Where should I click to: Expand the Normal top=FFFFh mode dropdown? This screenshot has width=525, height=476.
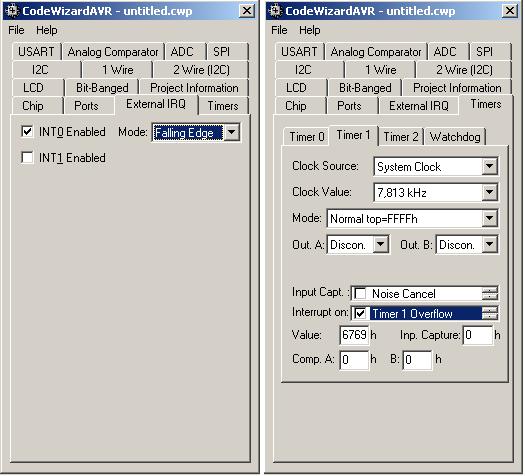(x=490, y=219)
